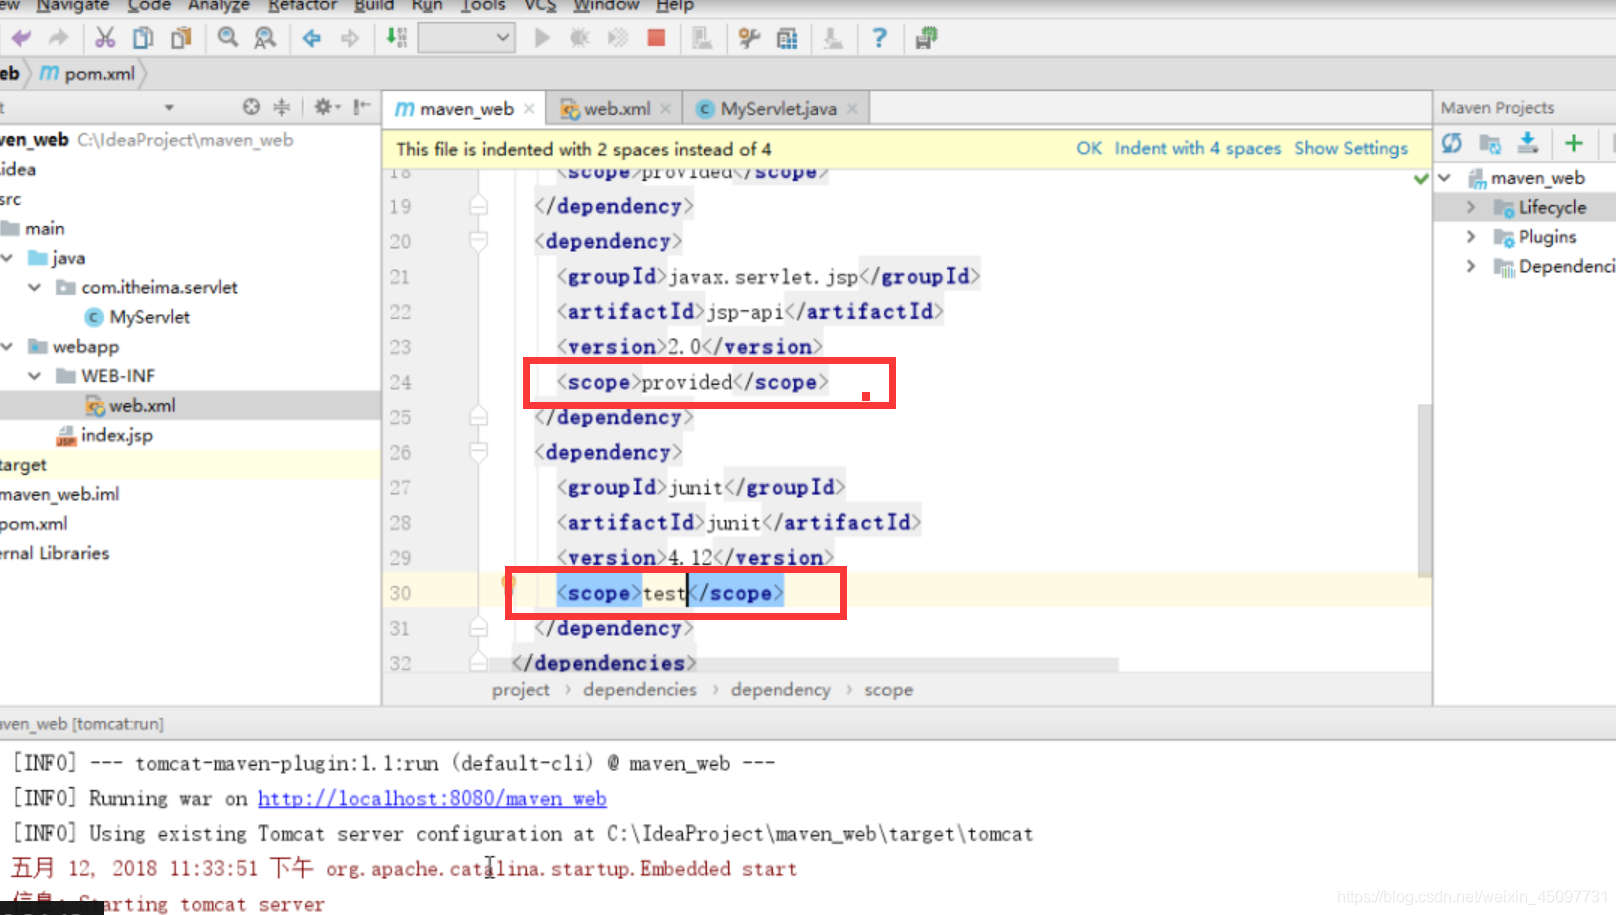This screenshot has width=1616, height=915.
Task: Click the Undo arrow in the toolbar
Action: (21, 39)
